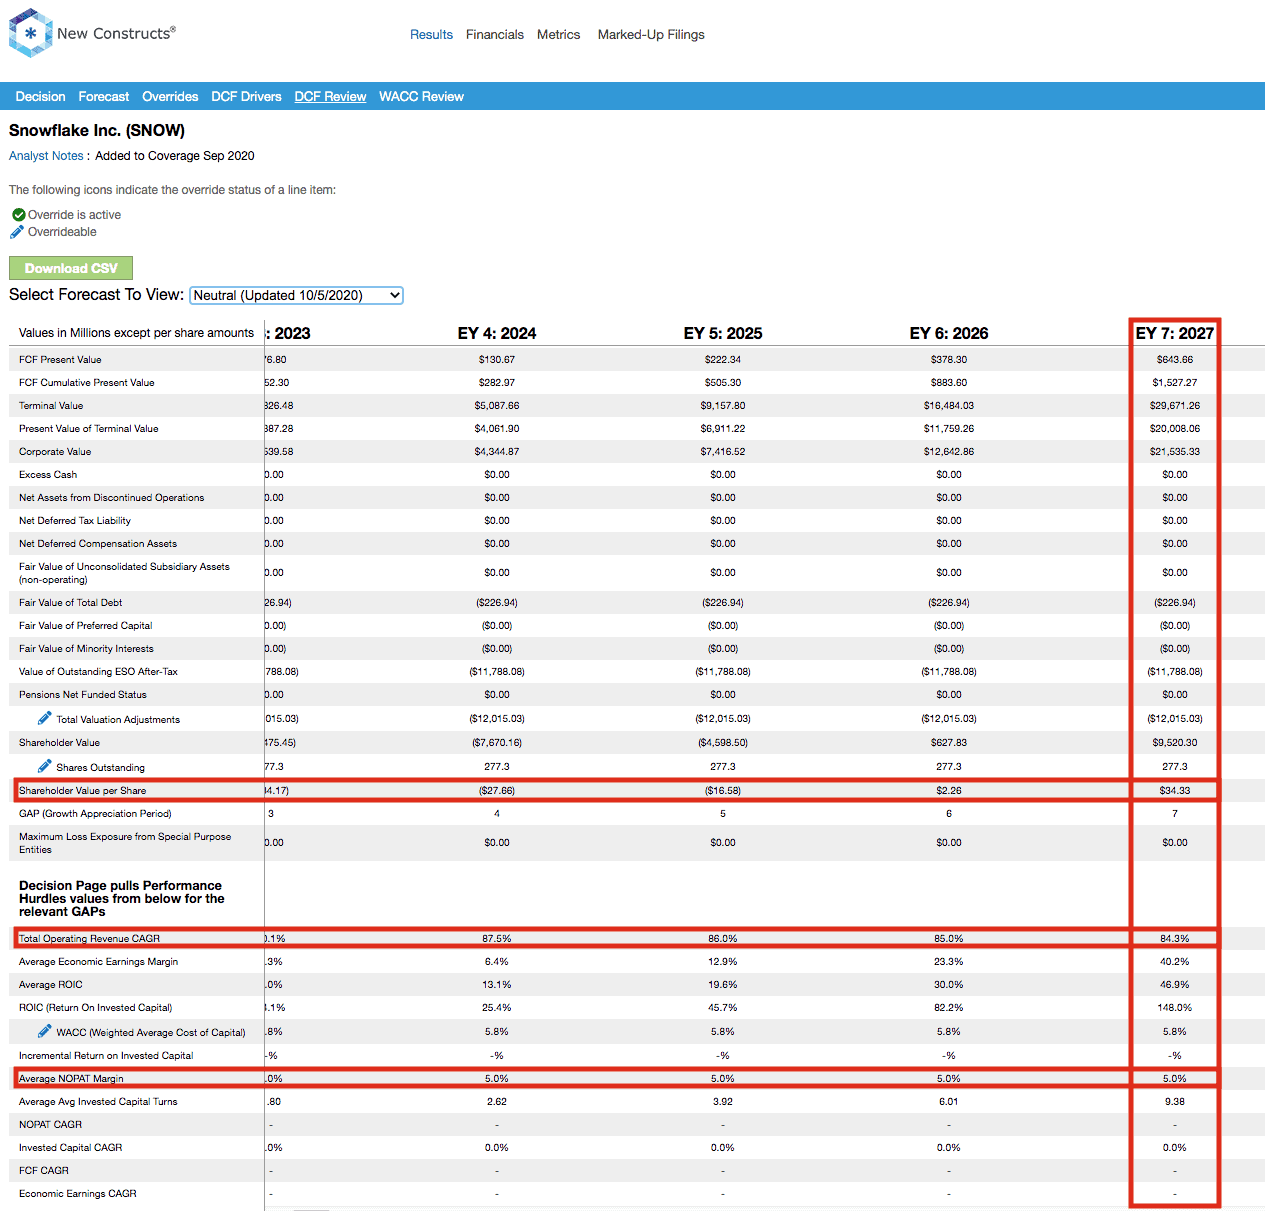Click the Snowflake Inc. (SNOW) heading
Viewport: 1265px width, 1211px height.
97,131
